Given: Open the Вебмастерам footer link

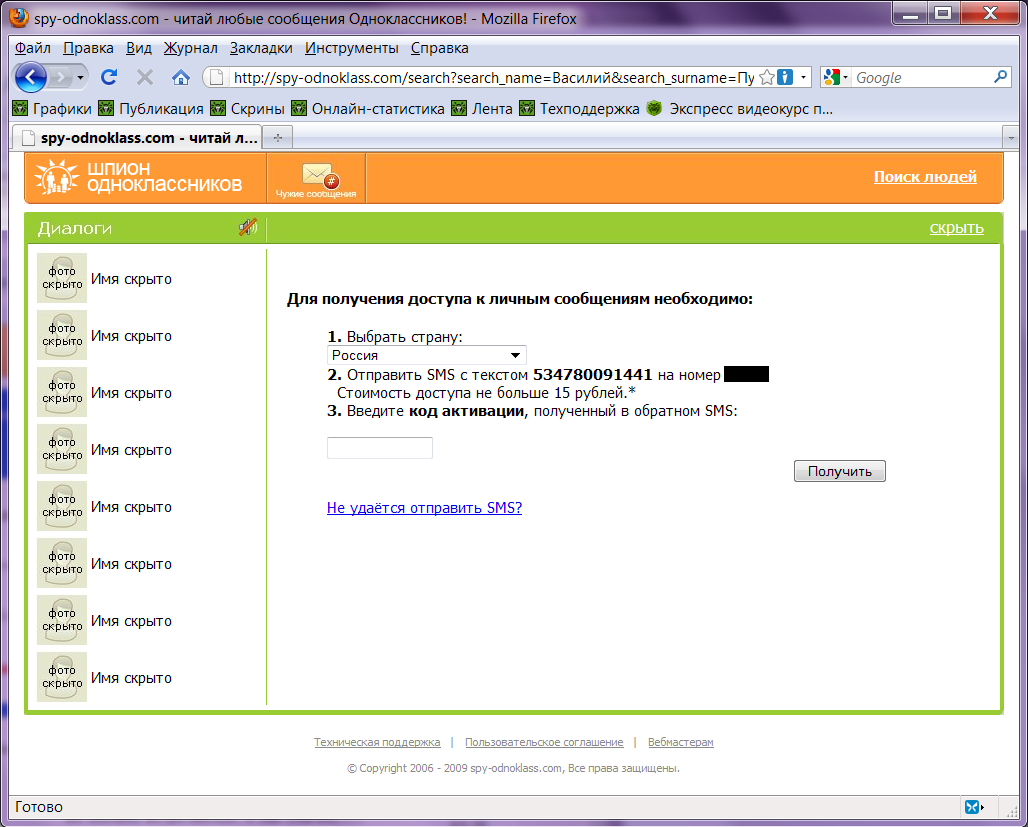Looking at the screenshot, I should (x=681, y=742).
